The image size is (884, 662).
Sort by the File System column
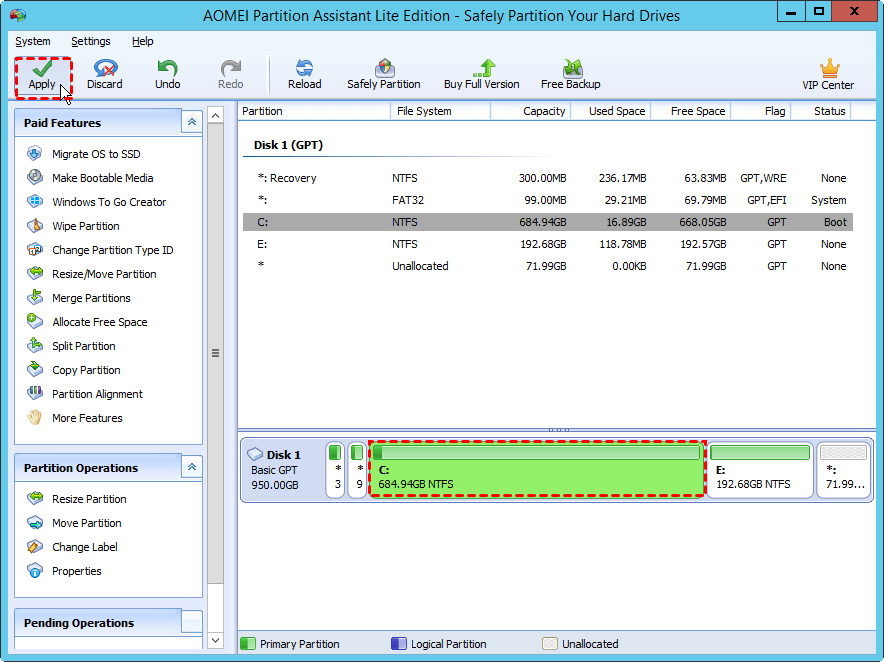440,111
